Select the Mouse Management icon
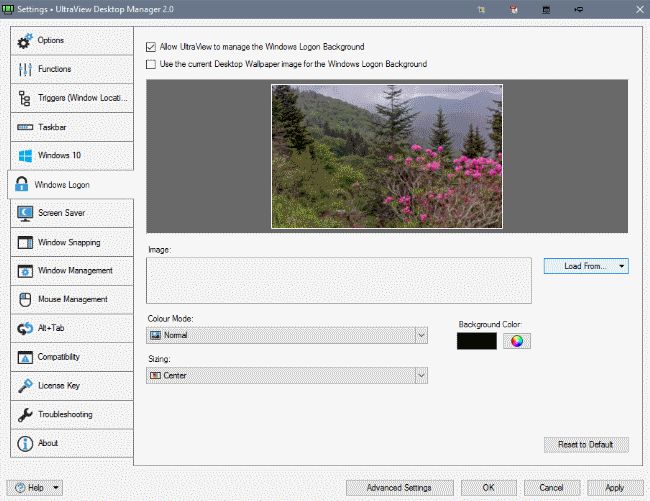Viewport: 650px width, 501px height. [26, 299]
